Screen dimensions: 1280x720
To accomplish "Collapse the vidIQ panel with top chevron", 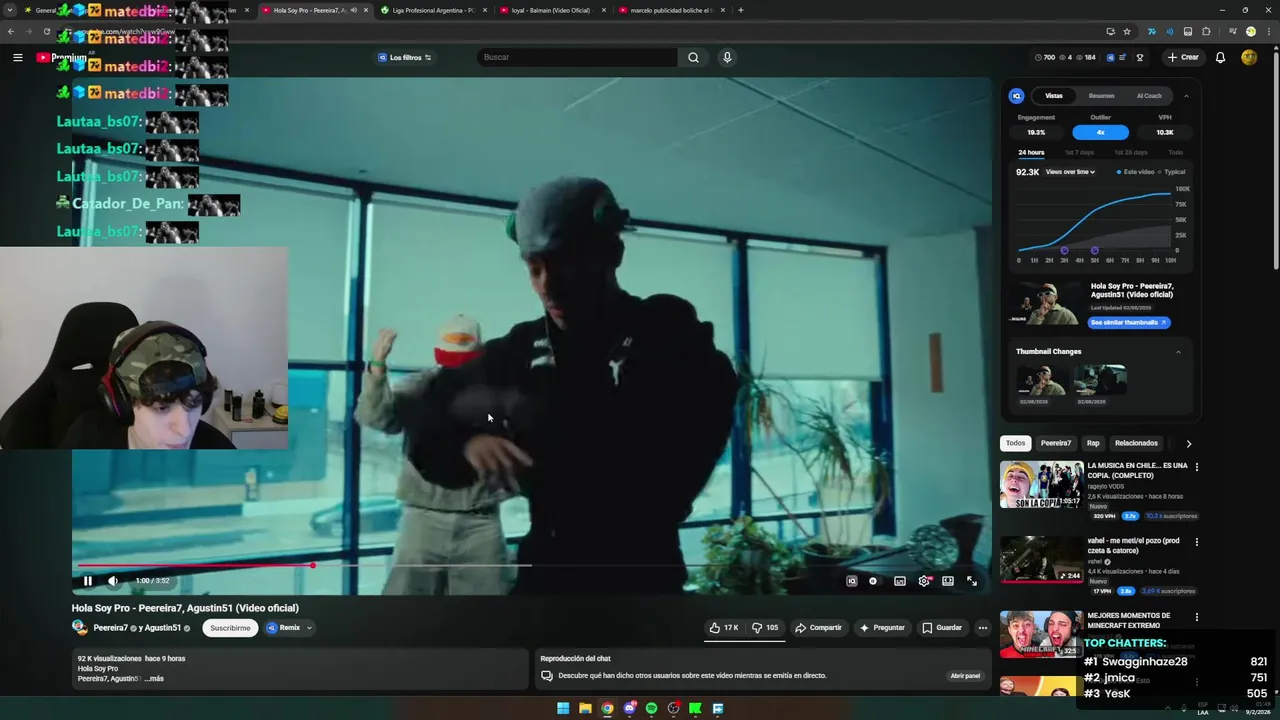I will 1186,96.
